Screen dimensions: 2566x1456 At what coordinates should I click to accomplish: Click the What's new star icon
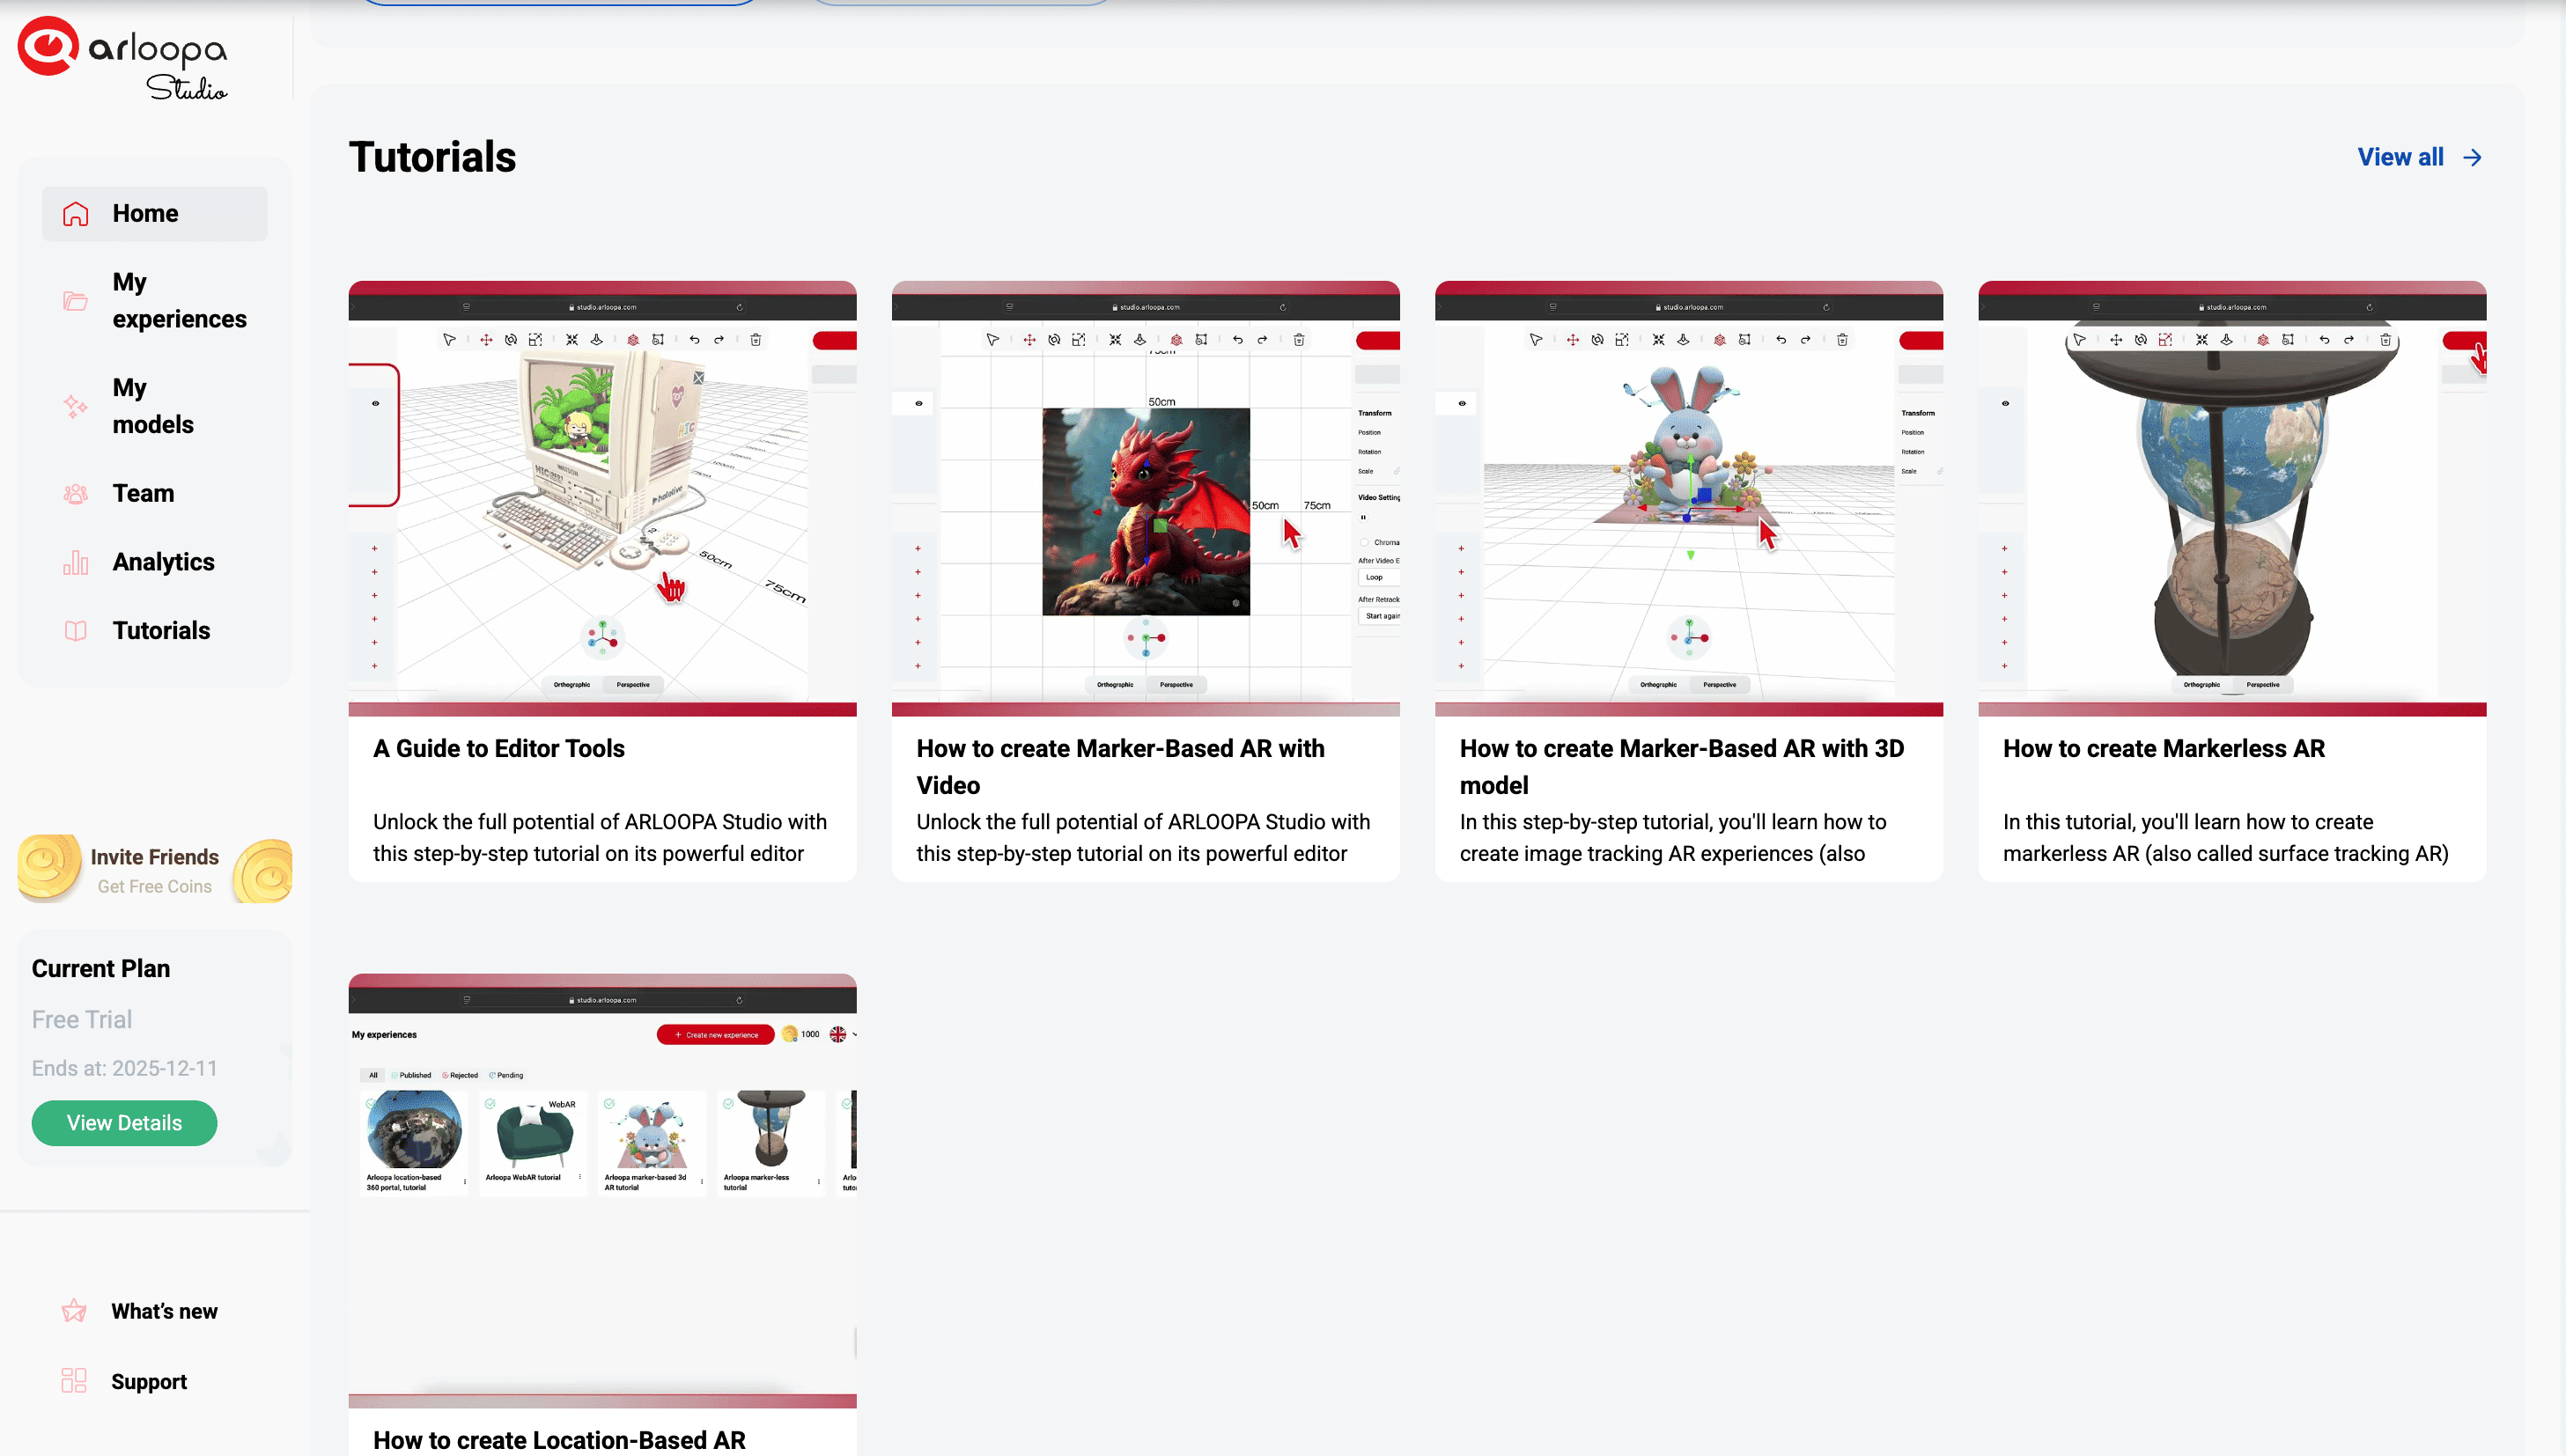click(74, 1311)
